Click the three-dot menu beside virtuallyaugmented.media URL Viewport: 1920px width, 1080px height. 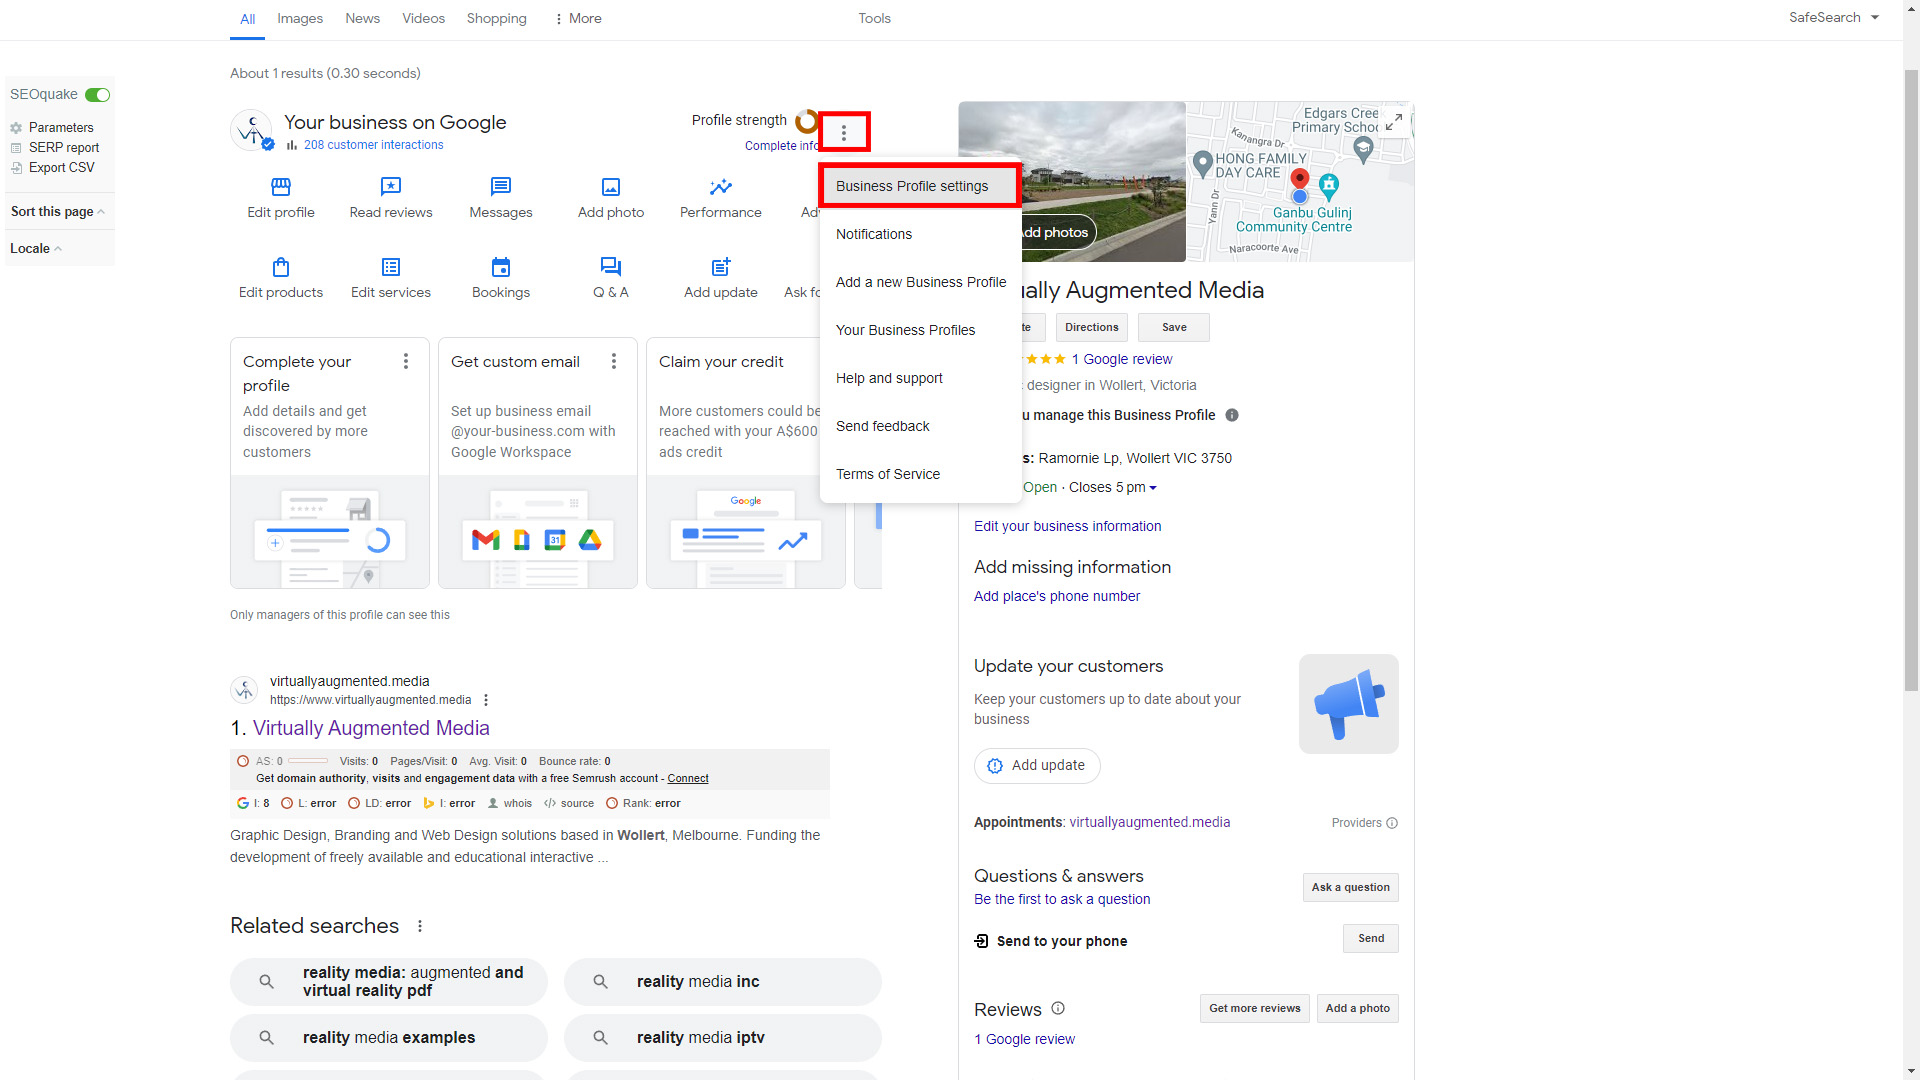(x=486, y=700)
